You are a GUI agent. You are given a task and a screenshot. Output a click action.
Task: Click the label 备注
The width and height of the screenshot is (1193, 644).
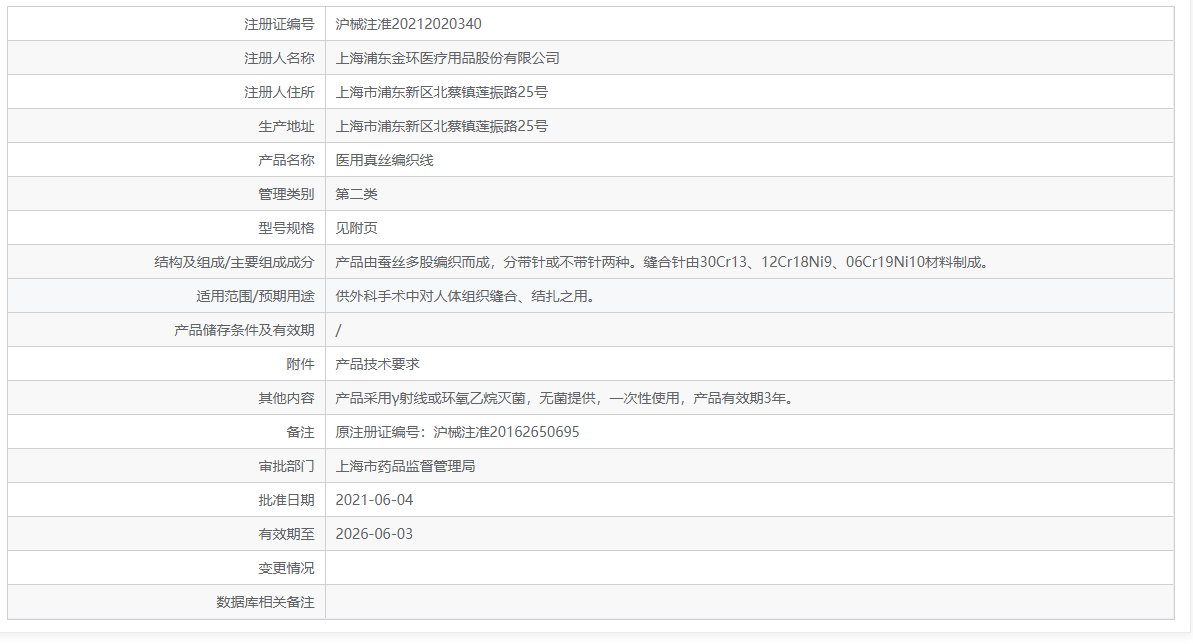[x=301, y=432]
